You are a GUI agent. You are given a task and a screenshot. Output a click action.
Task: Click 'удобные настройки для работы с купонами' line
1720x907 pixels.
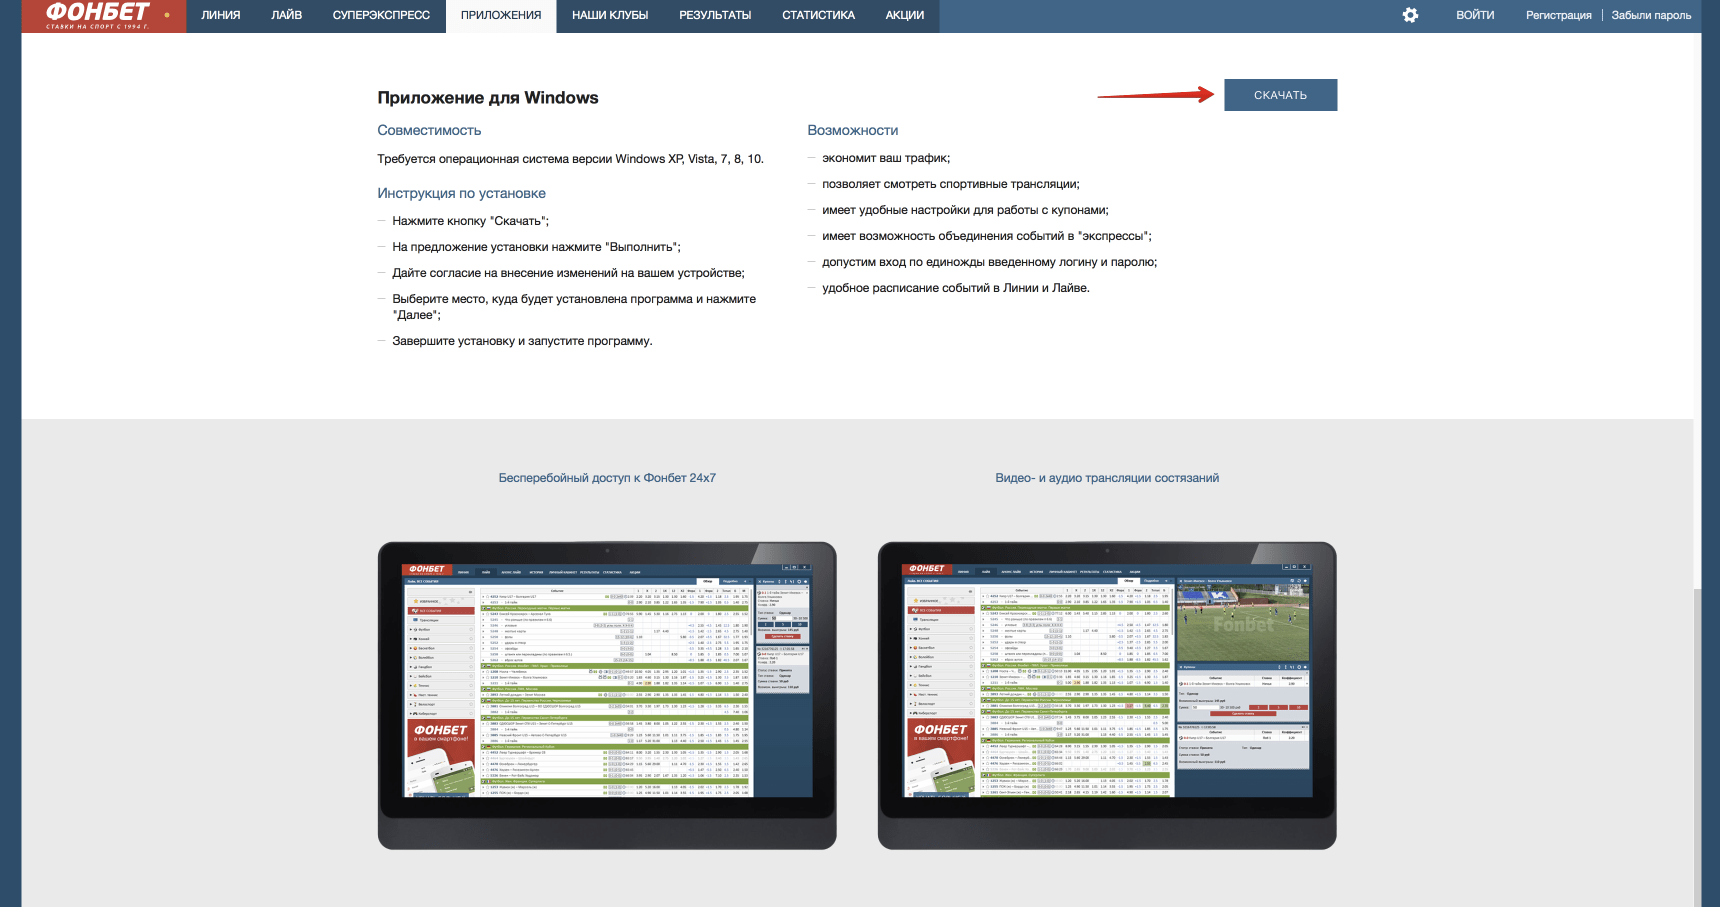[965, 210]
